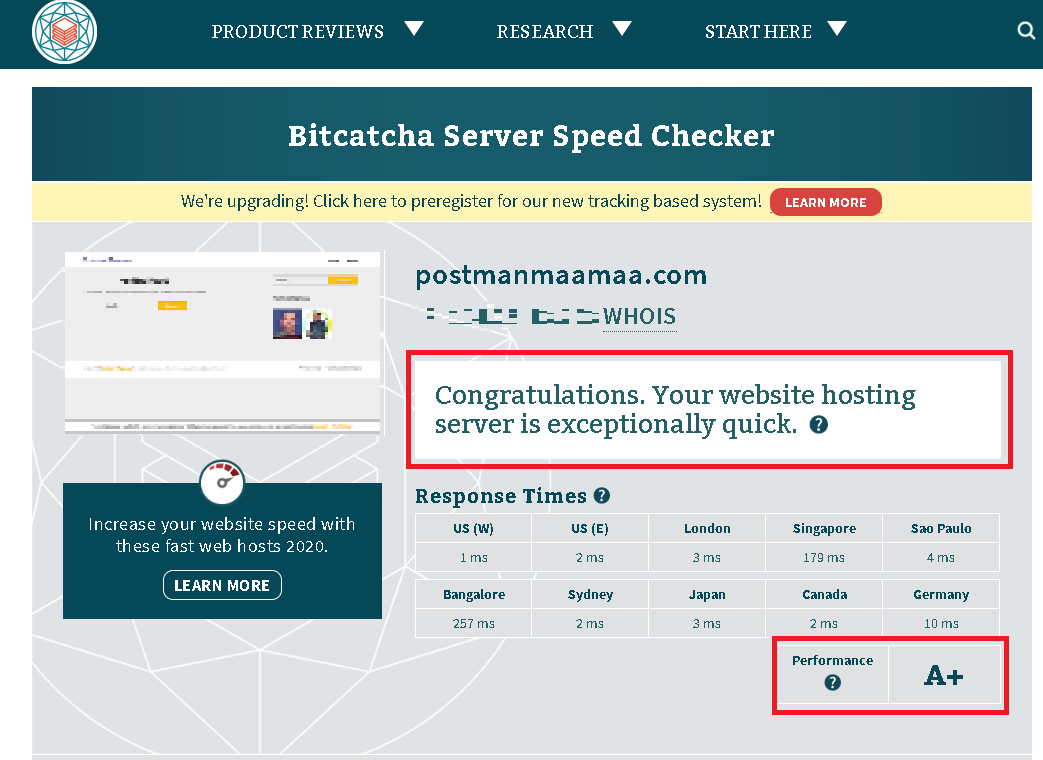Viewport: 1043px width, 760px height.
Task: Click the Performance label
Action: [x=832, y=660]
